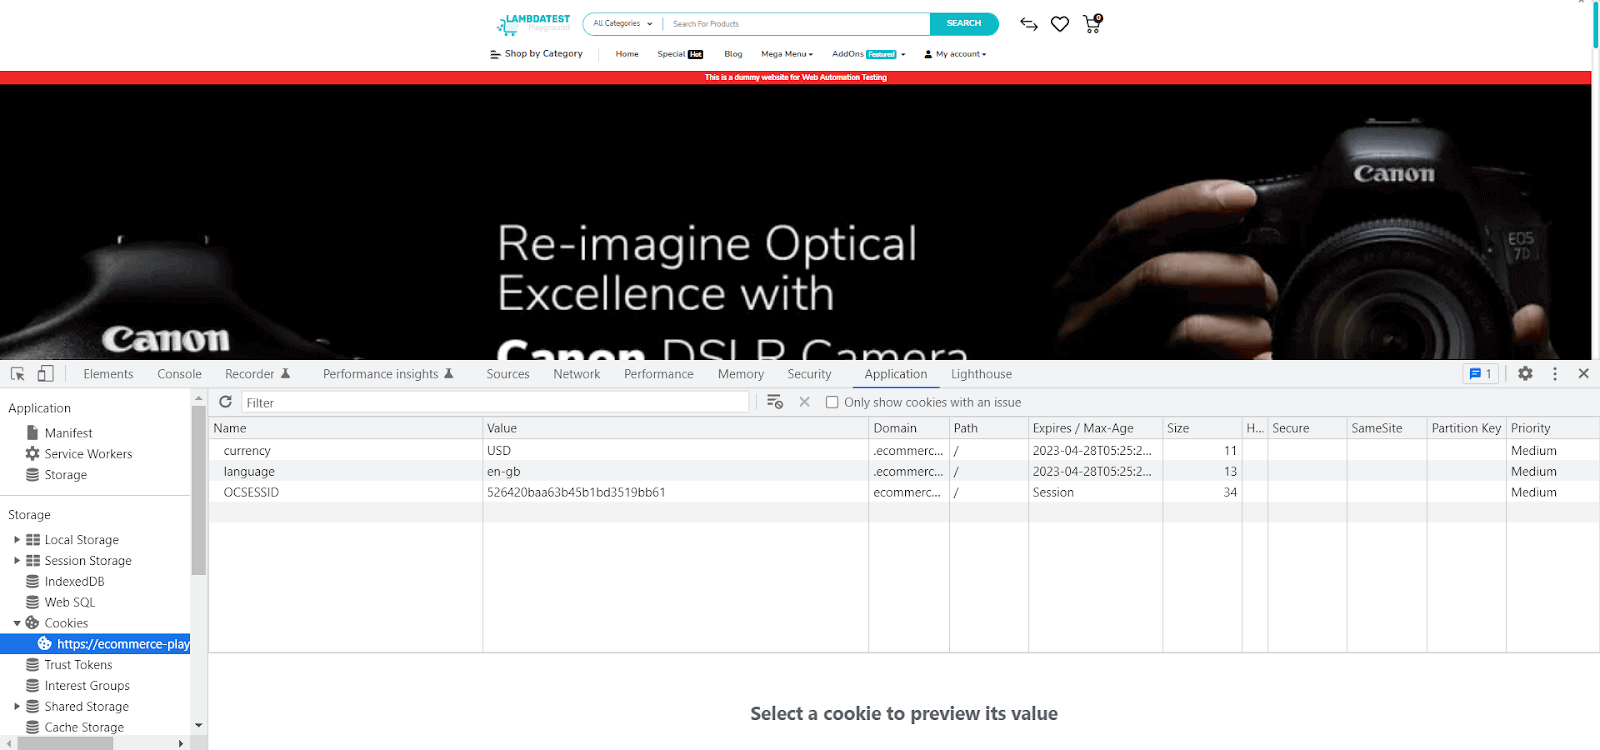
Task: Switch to the Console tab
Action: (179, 374)
